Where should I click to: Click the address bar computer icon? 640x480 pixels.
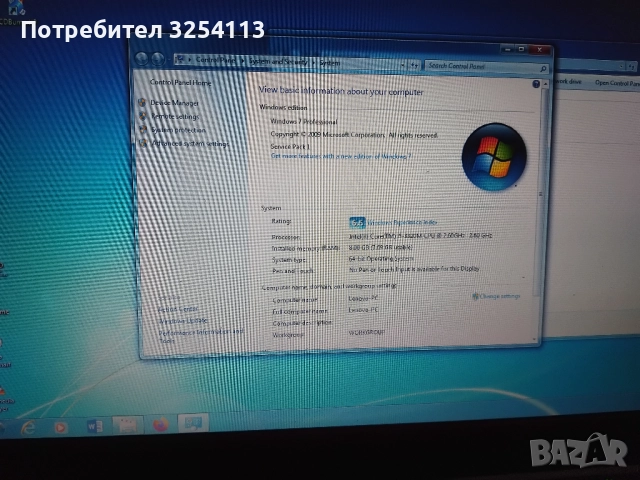[179, 60]
